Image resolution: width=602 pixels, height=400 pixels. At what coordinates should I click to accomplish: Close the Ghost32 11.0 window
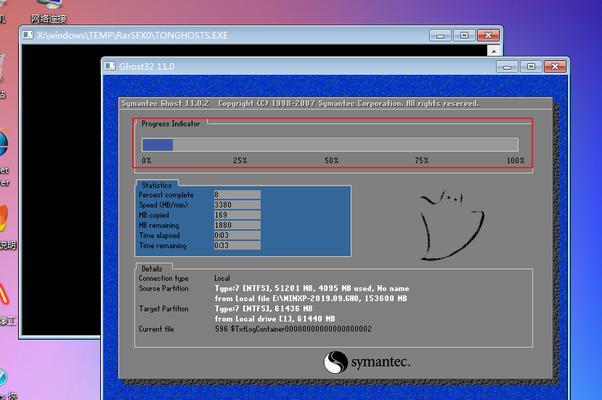tap(555, 67)
